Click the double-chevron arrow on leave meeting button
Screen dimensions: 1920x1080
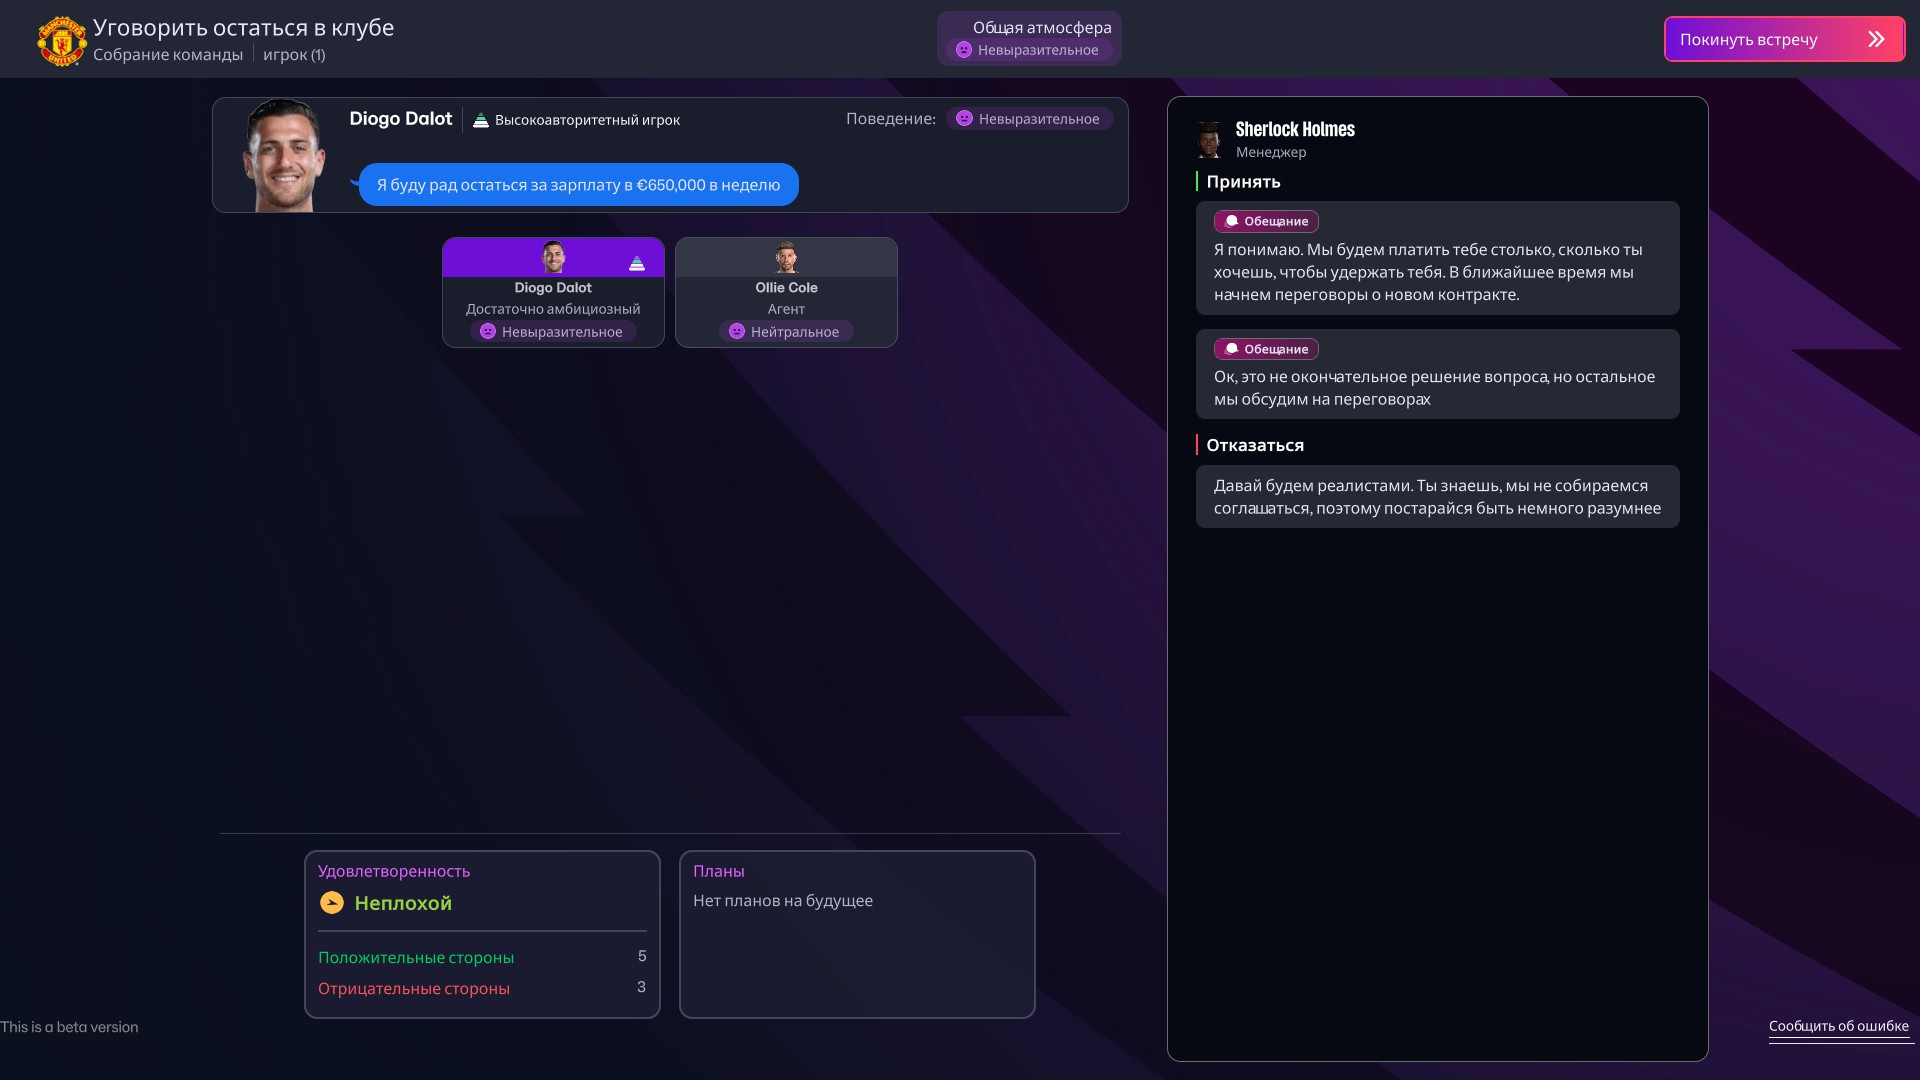(1876, 39)
